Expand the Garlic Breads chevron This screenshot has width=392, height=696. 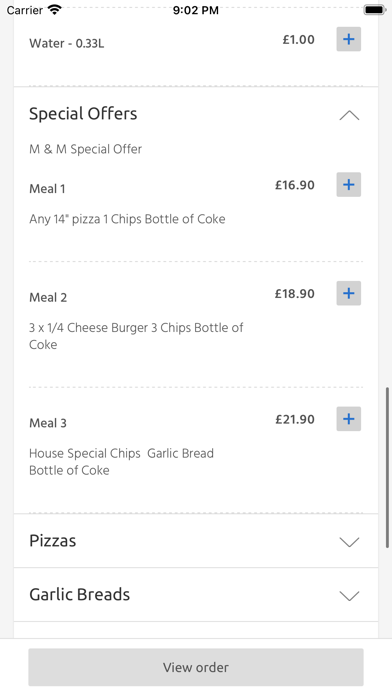tap(349, 596)
